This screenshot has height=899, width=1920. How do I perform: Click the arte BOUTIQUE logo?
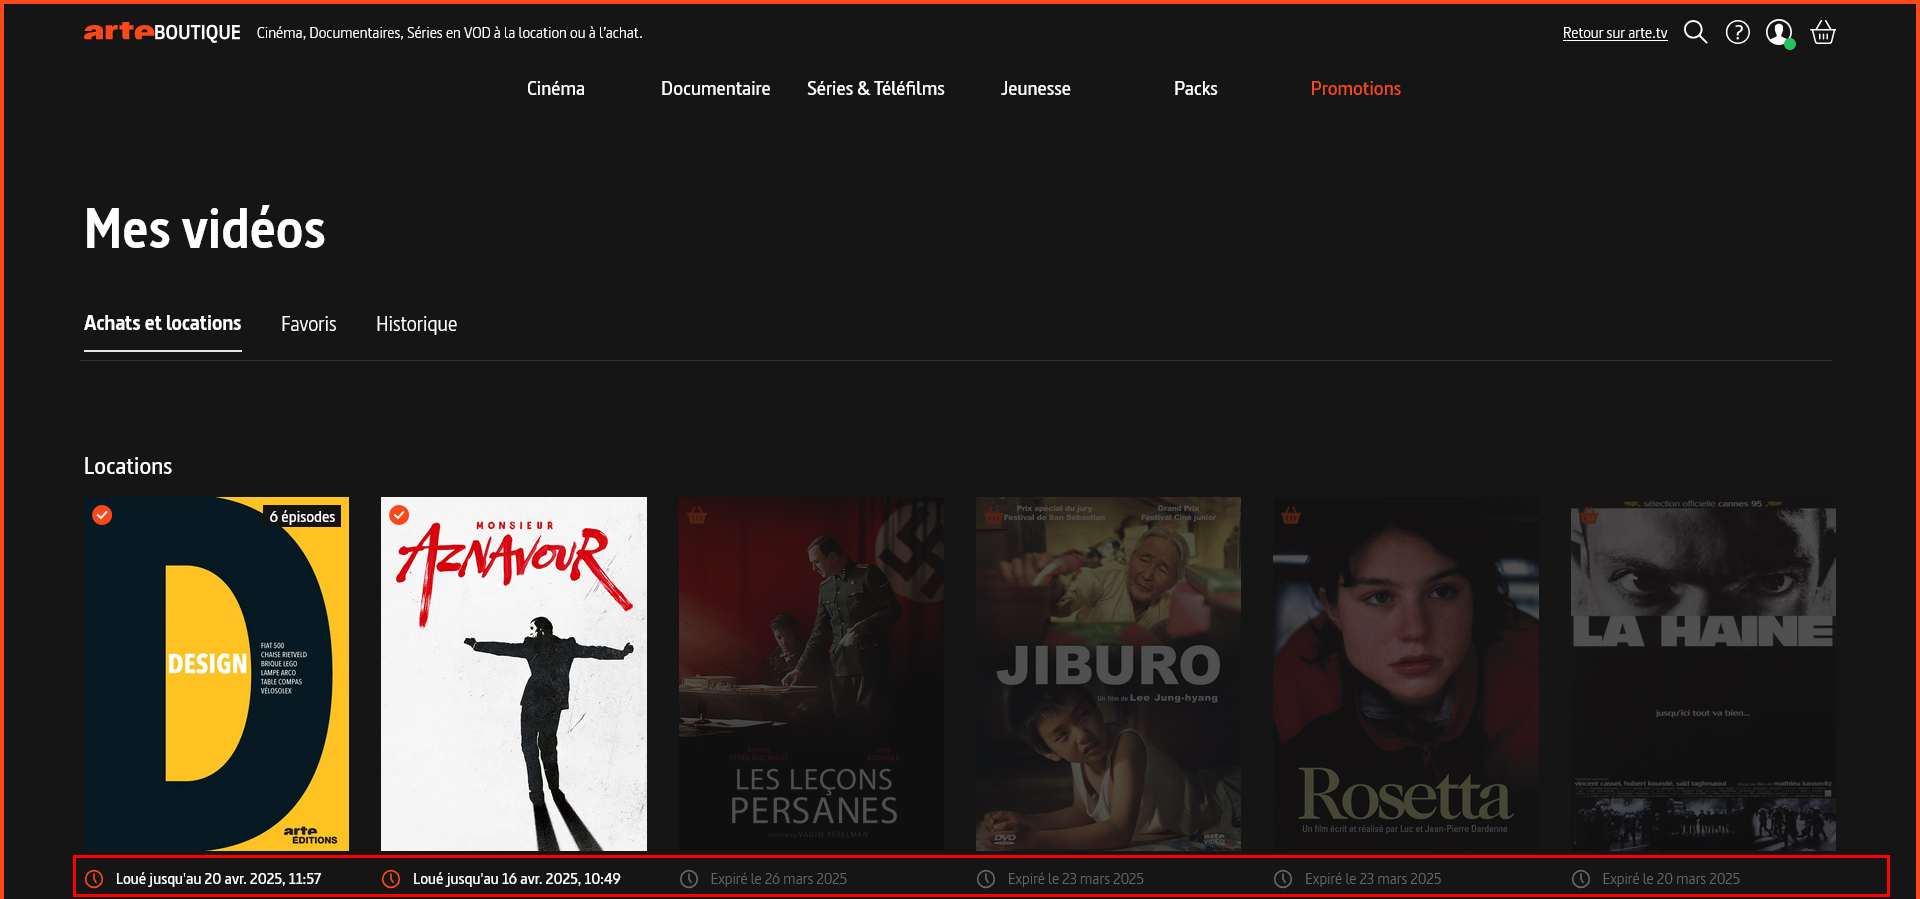tap(162, 32)
